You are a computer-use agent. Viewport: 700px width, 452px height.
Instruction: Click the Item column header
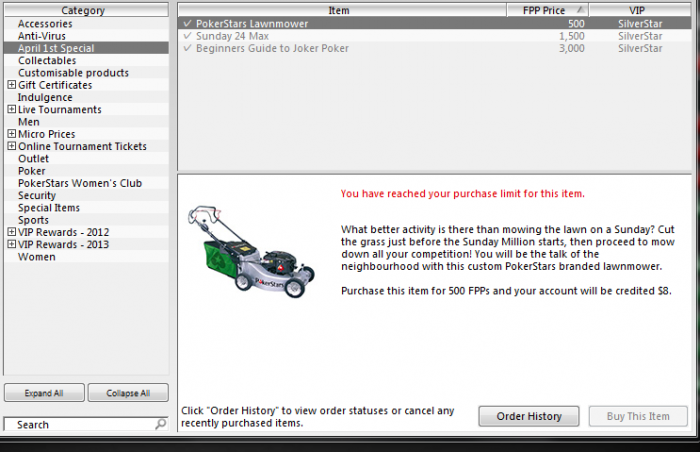[x=342, y=10]
